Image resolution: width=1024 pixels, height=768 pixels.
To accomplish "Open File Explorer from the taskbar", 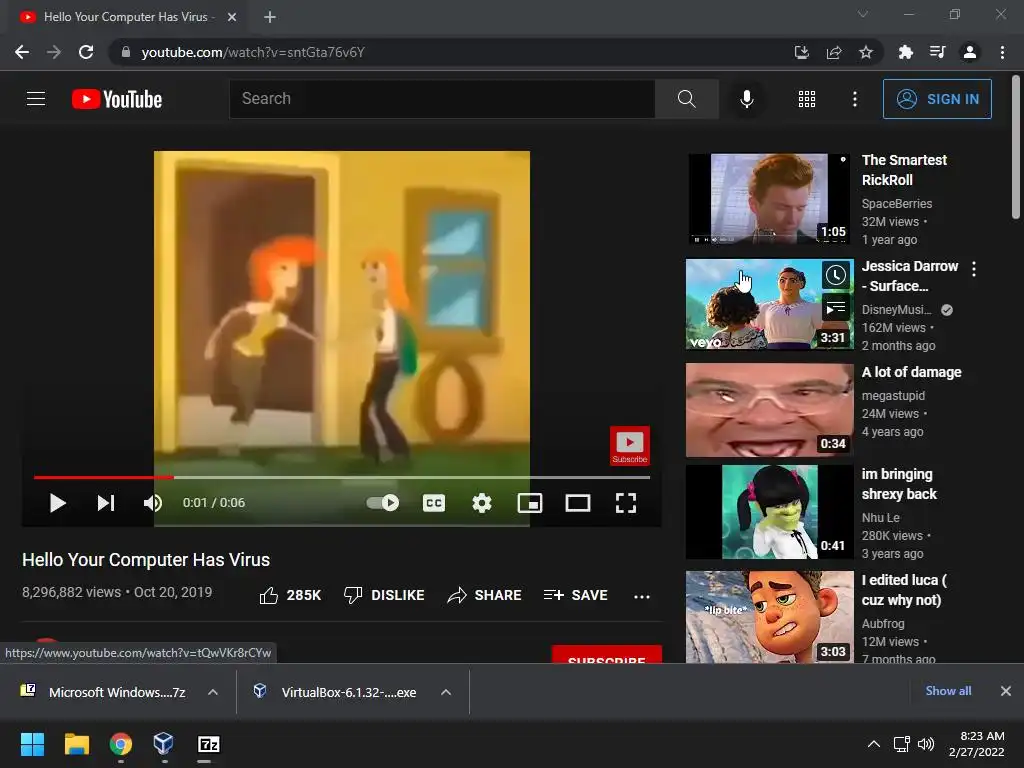I will tap(76, 744).
